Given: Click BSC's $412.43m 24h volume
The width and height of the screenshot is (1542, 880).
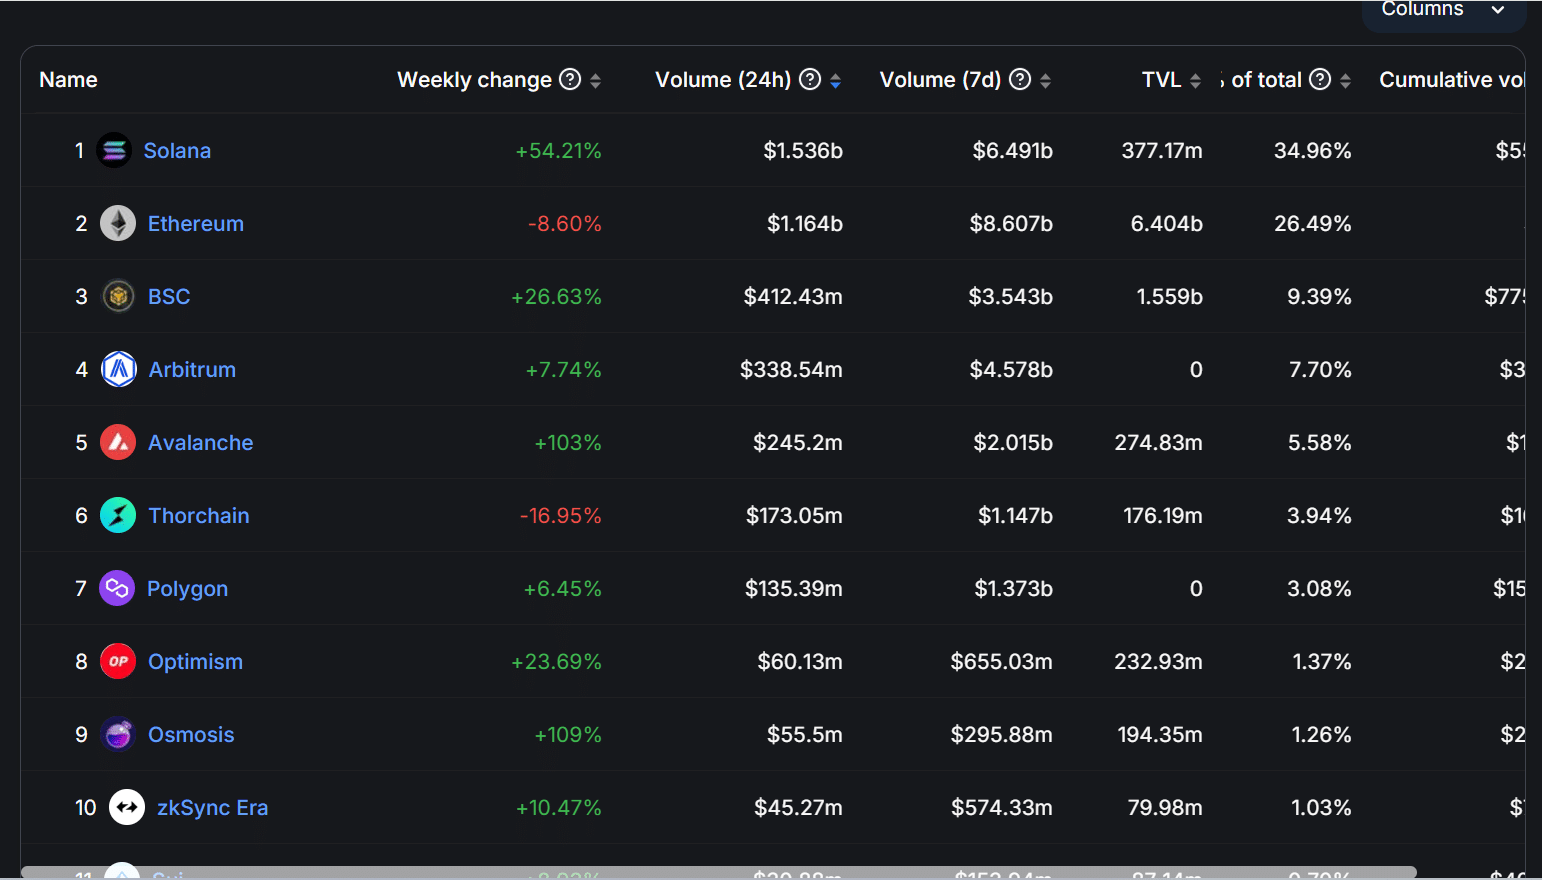Looking at the screenshot, I should (793, 296).
